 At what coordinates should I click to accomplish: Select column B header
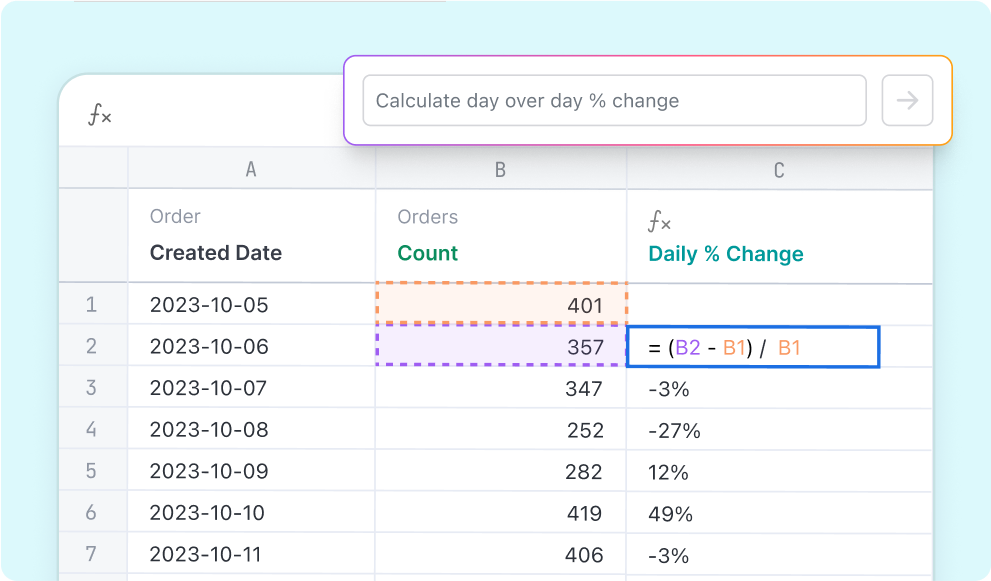pos(500,170)
